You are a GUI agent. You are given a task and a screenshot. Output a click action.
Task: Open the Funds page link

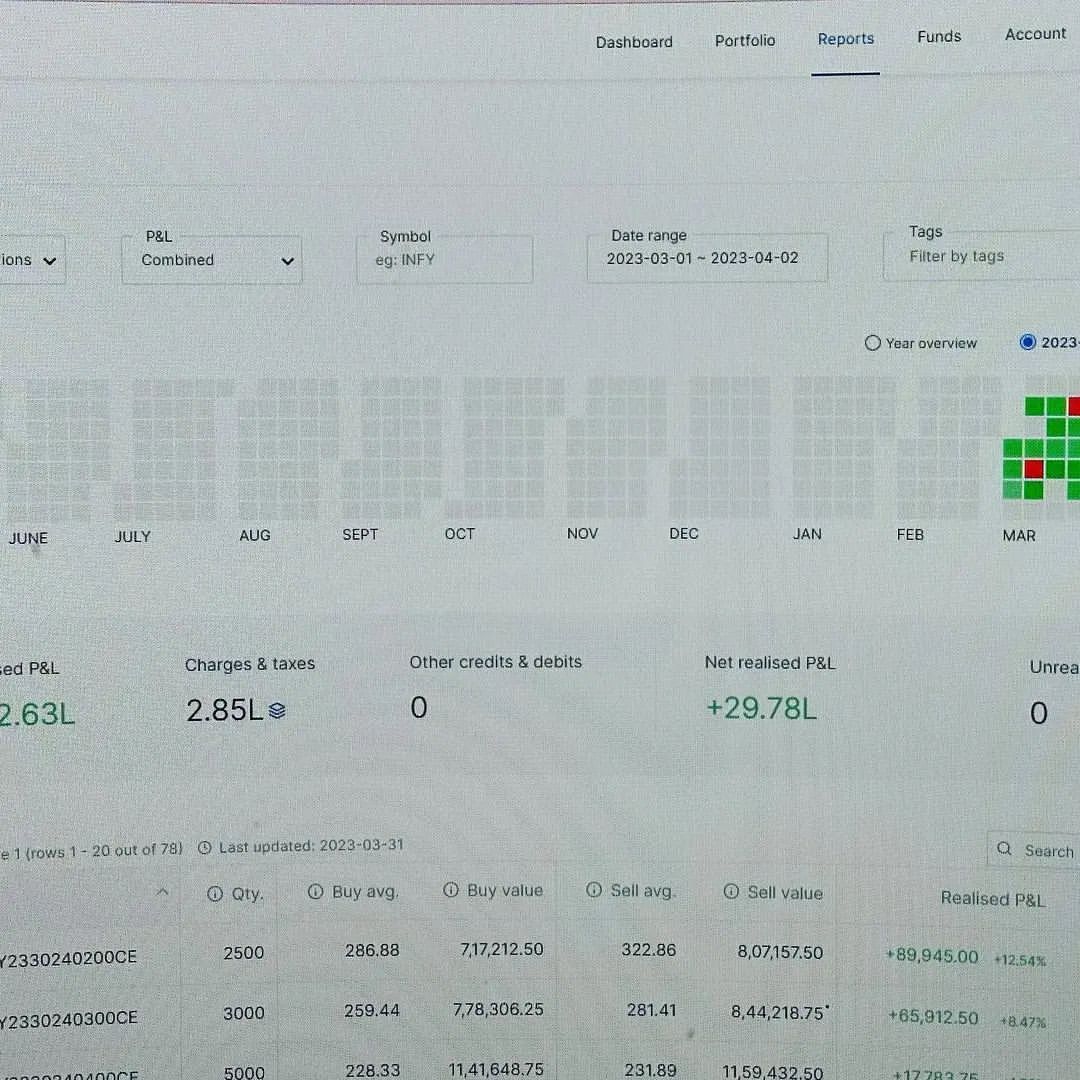tap(939, 37)
